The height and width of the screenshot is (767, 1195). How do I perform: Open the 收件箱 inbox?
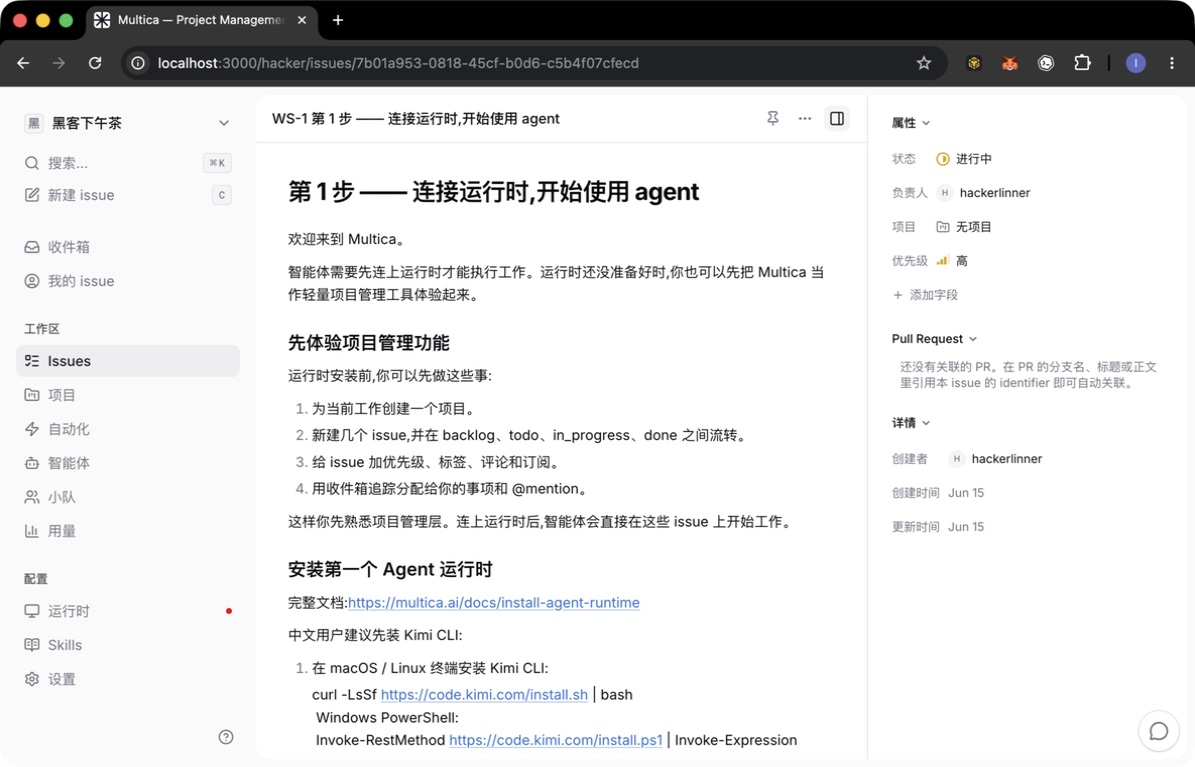(128, 247)
